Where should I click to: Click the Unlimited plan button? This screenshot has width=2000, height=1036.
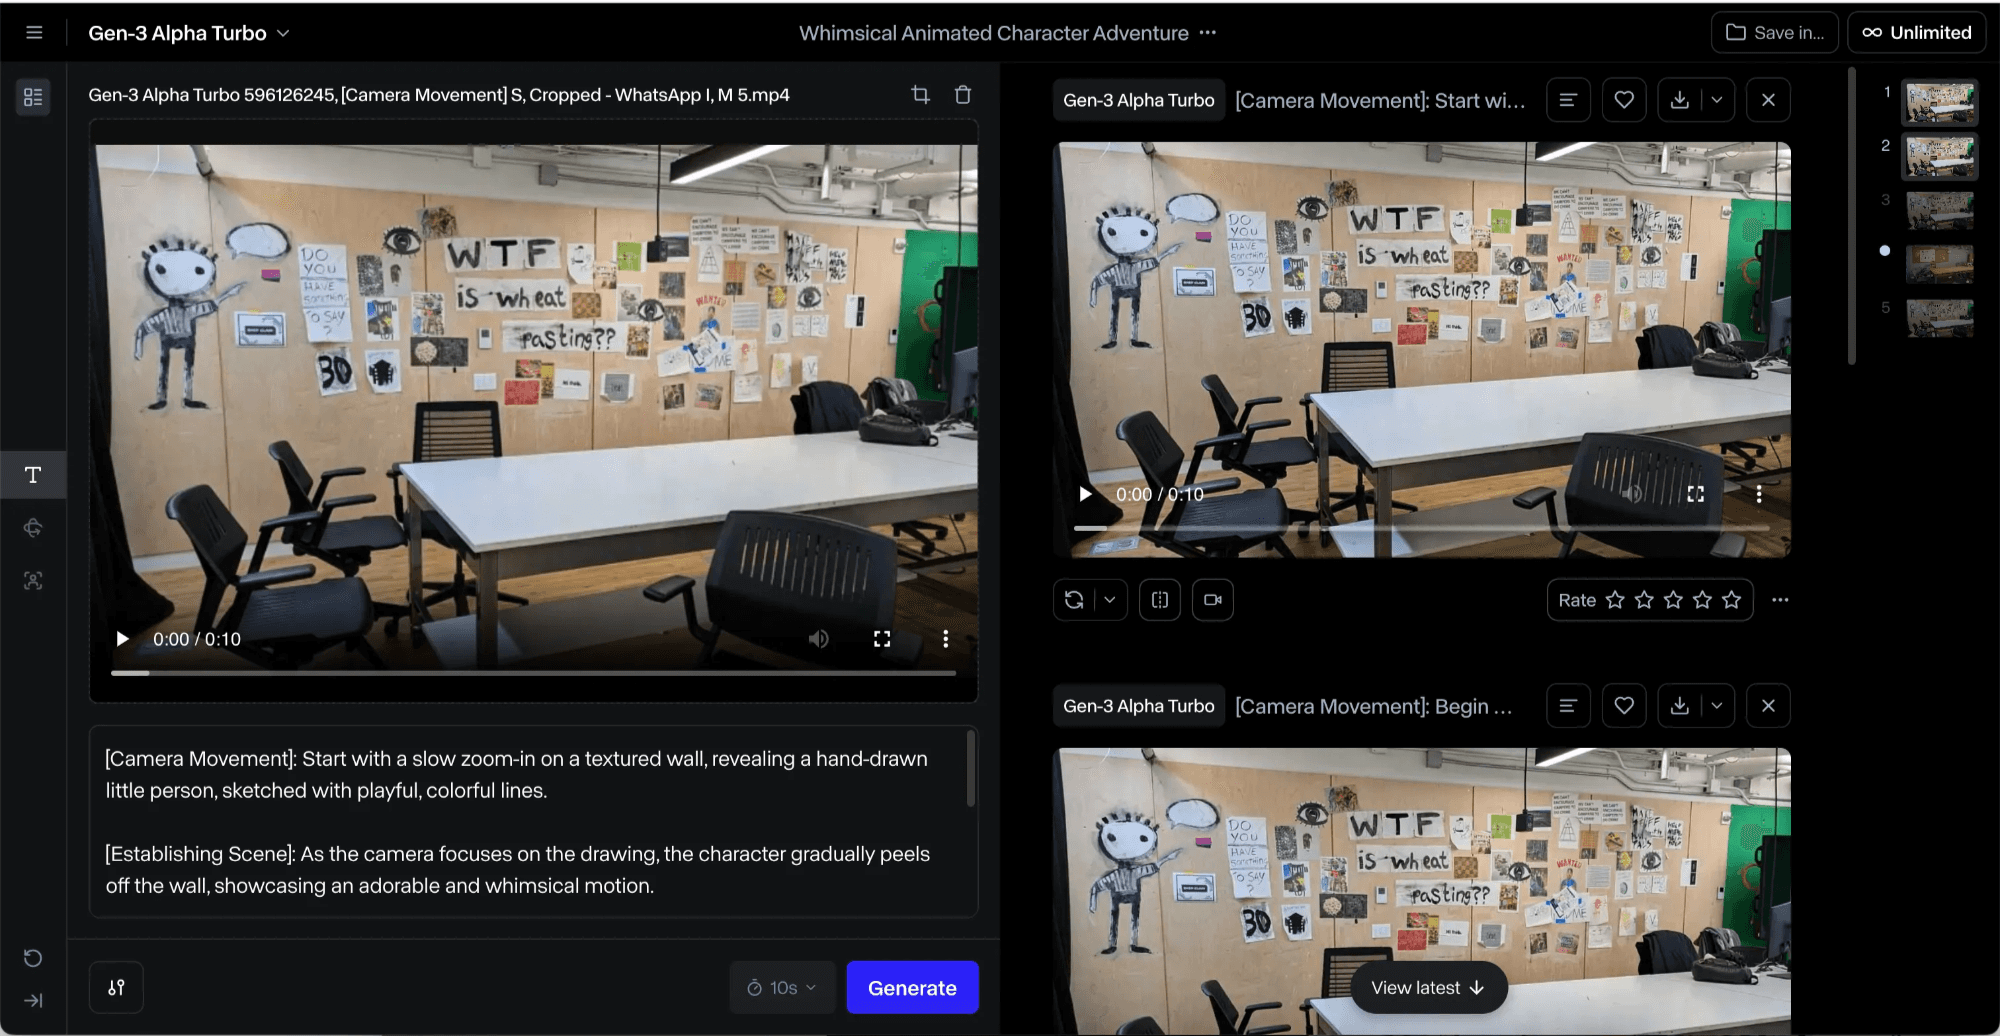click(1917, 33)
